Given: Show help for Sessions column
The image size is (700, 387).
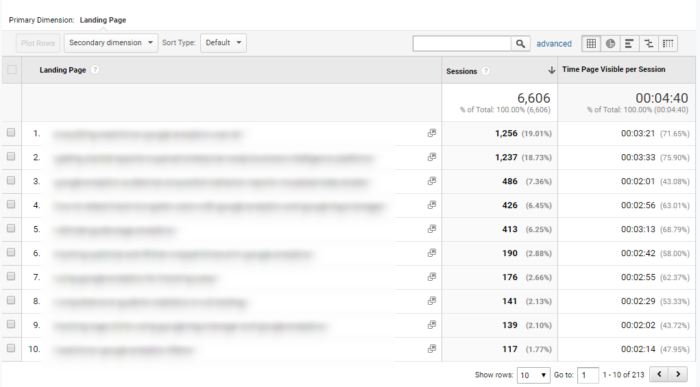Looking at the screenshot, I should (486, 71).
